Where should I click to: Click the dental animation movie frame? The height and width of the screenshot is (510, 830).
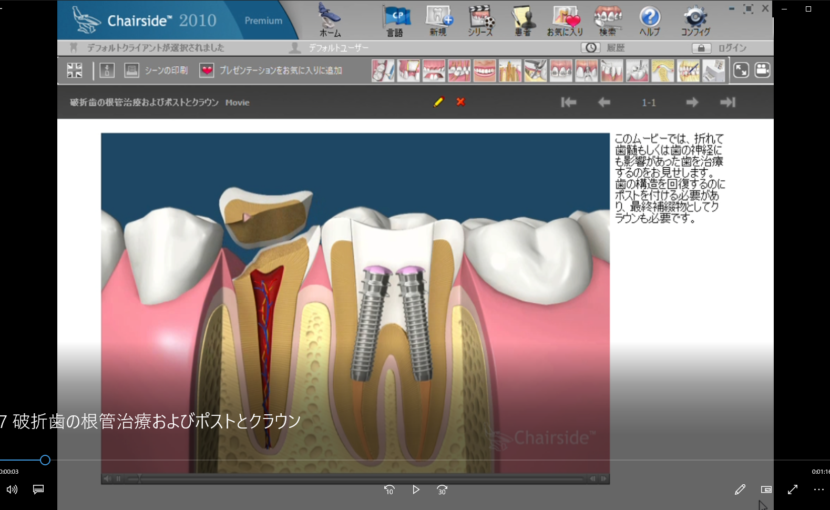tap(355, 303)
